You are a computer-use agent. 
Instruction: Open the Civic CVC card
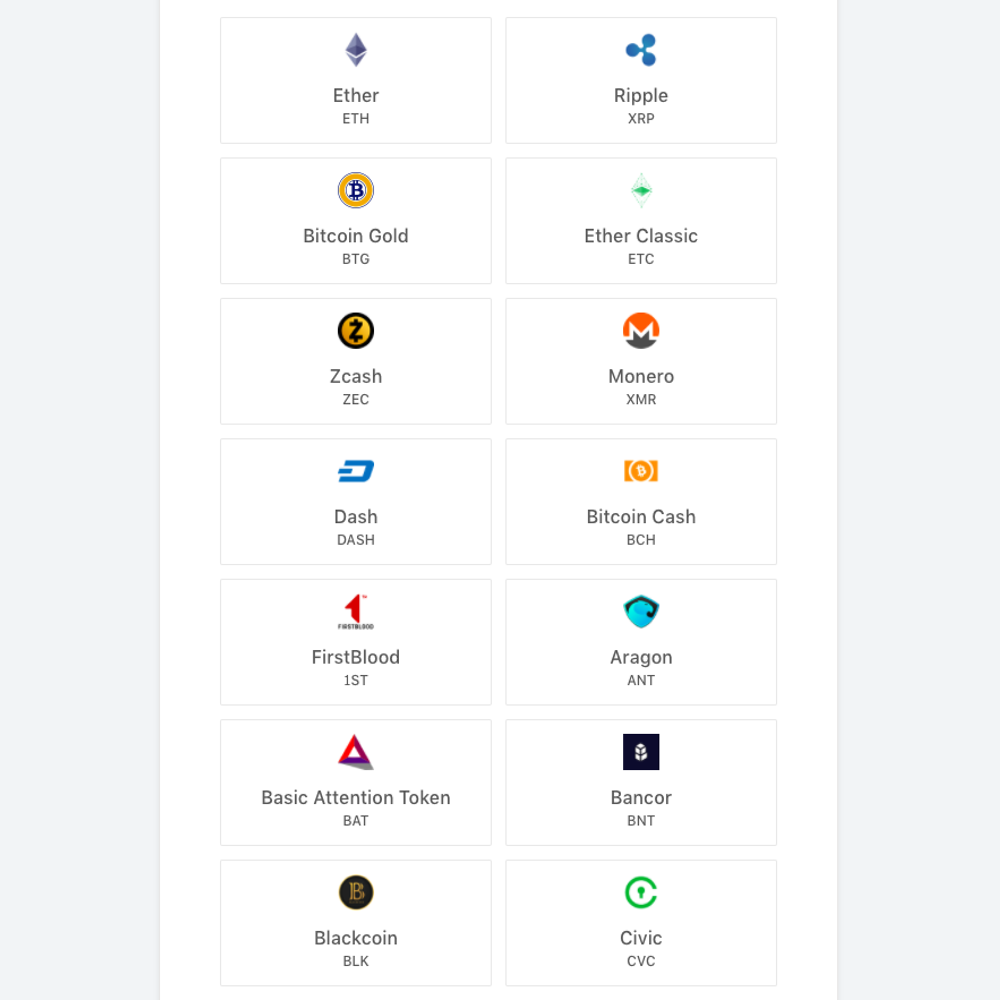pos(641,923)
